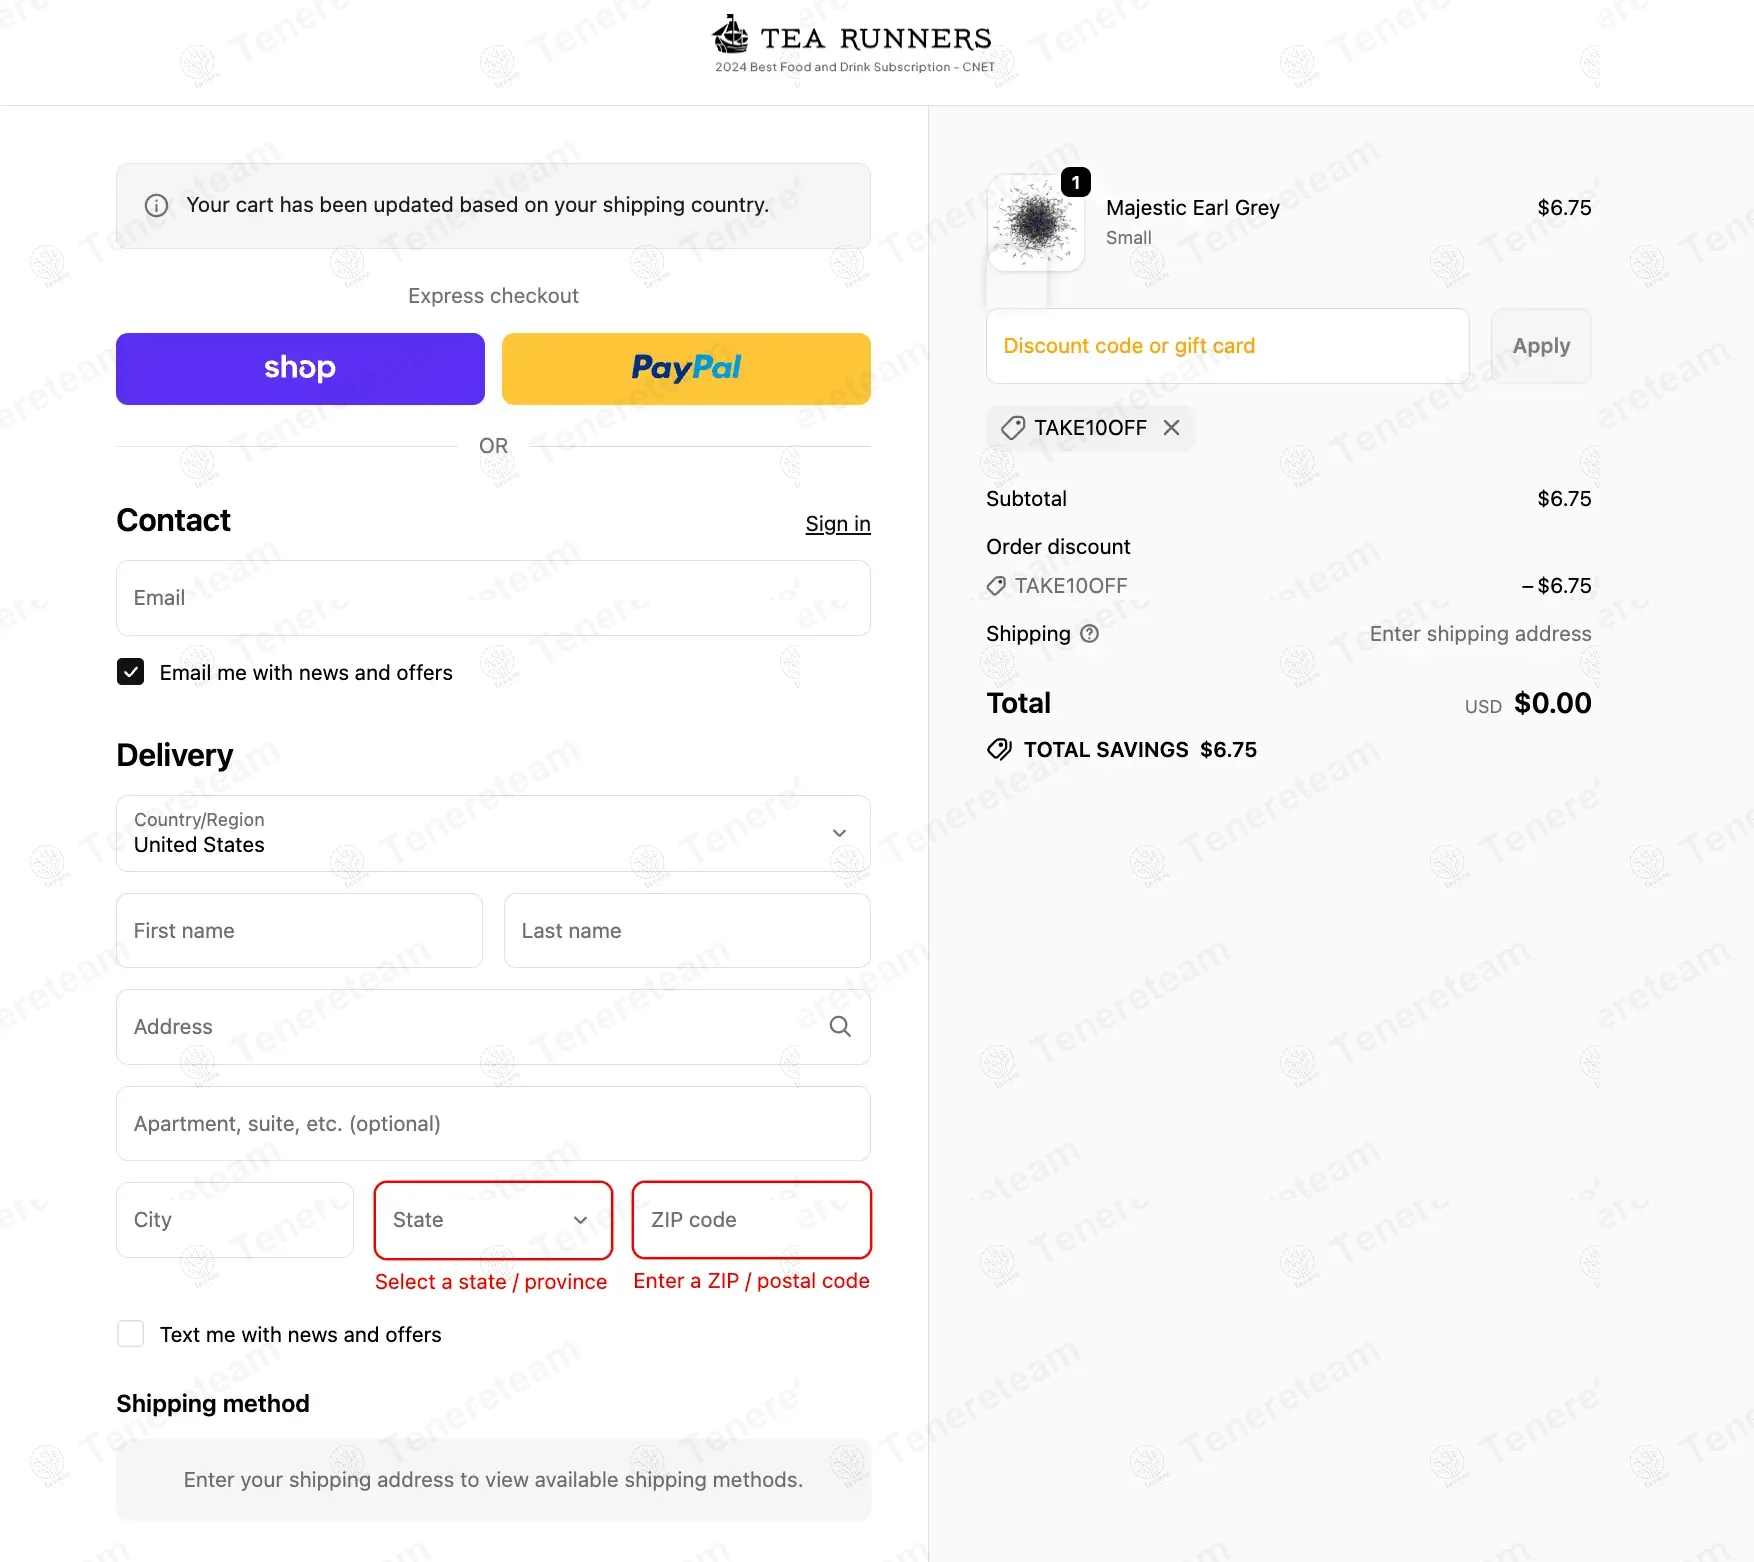Image resolution: width=1754 pixels, height=1562 pixels.
Task: Click the info icon in cart notice
Action: tap(156, 206)
